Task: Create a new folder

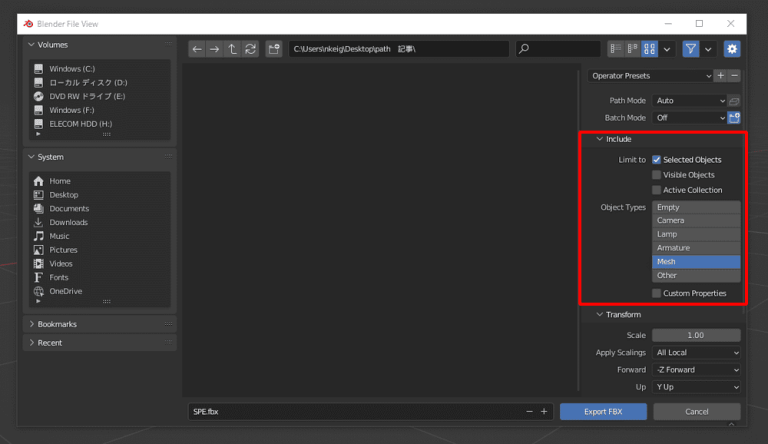Action: pyautogui.click(x=273, y=48)
